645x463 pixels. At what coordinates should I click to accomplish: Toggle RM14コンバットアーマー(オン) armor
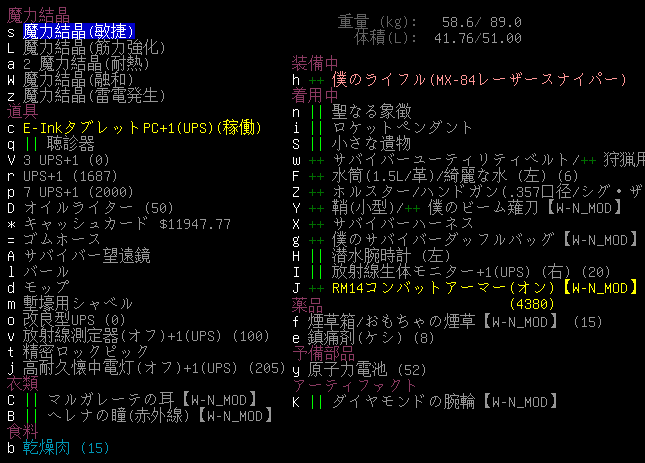pyautogui.click(x=470, y=288)
